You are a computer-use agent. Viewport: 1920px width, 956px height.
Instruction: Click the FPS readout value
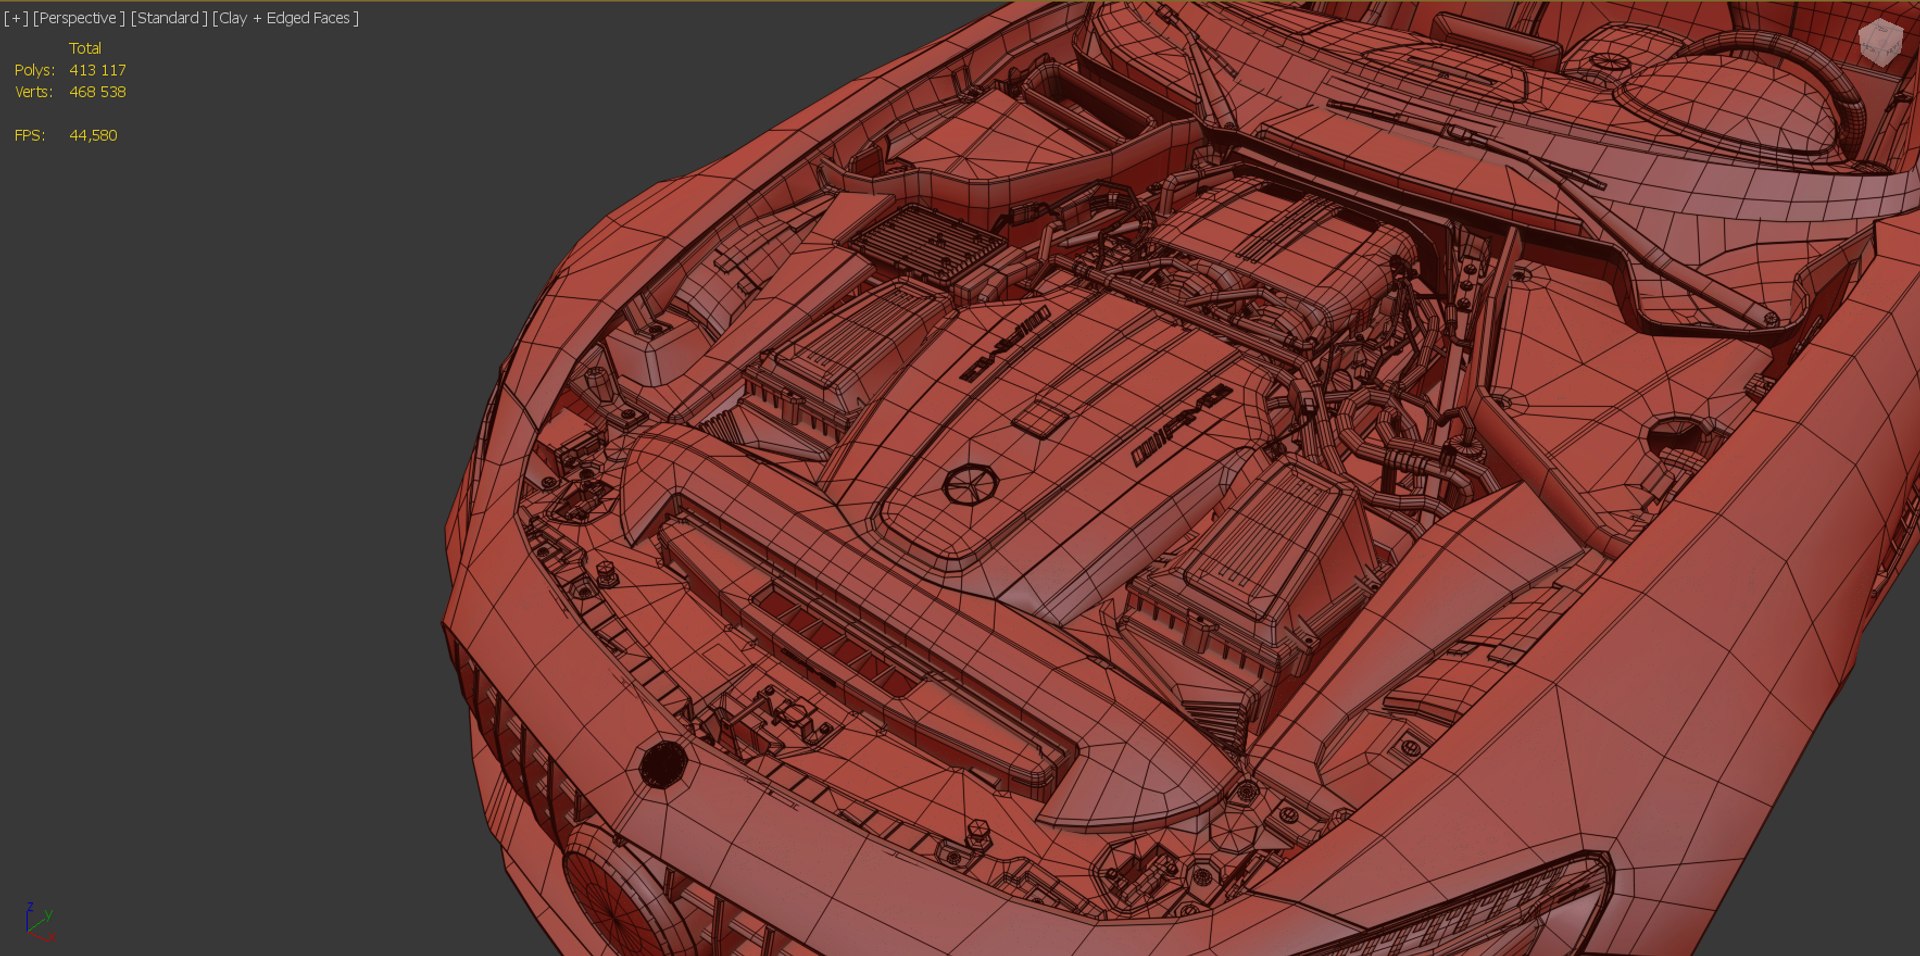click(x=93, y=135)
